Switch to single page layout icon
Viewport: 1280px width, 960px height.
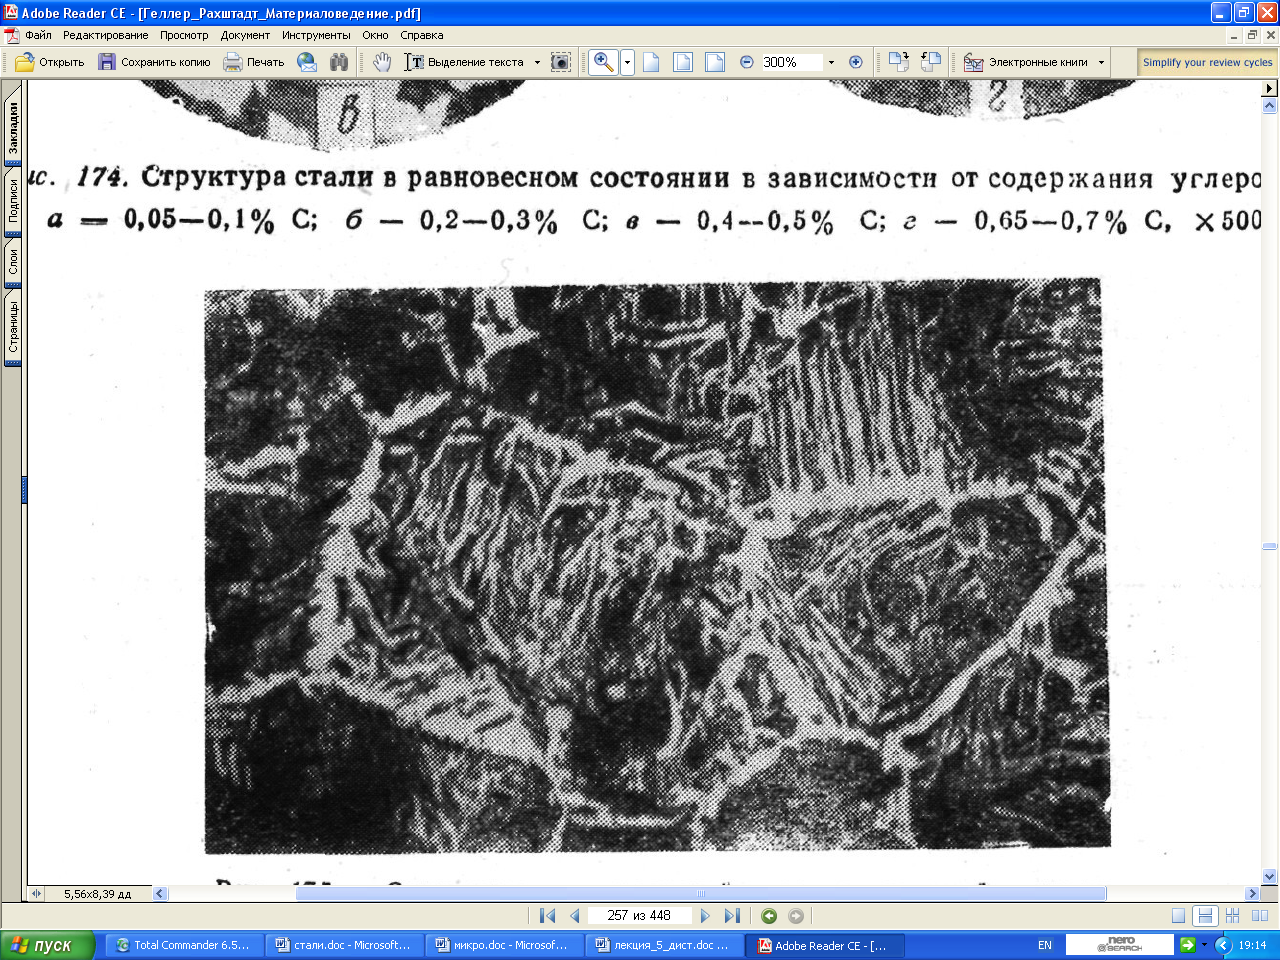[1178, 915]
